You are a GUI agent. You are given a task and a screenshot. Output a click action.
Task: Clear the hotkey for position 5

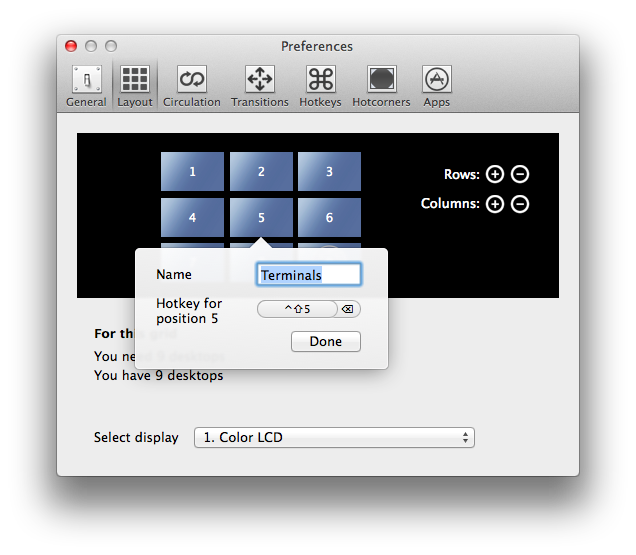pos(347,310)
